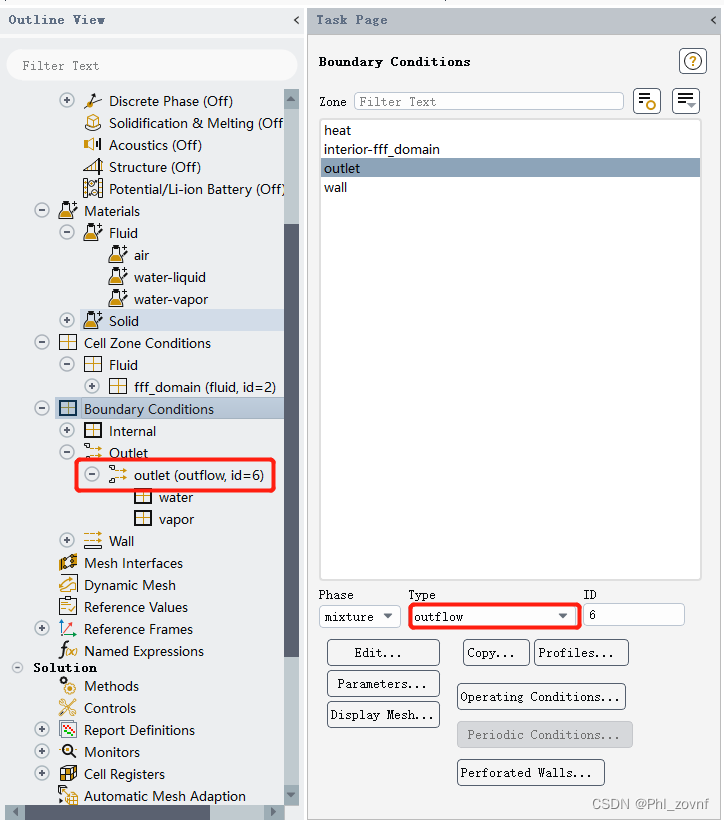Open the Type outflow dropdown

pos(494,617)
